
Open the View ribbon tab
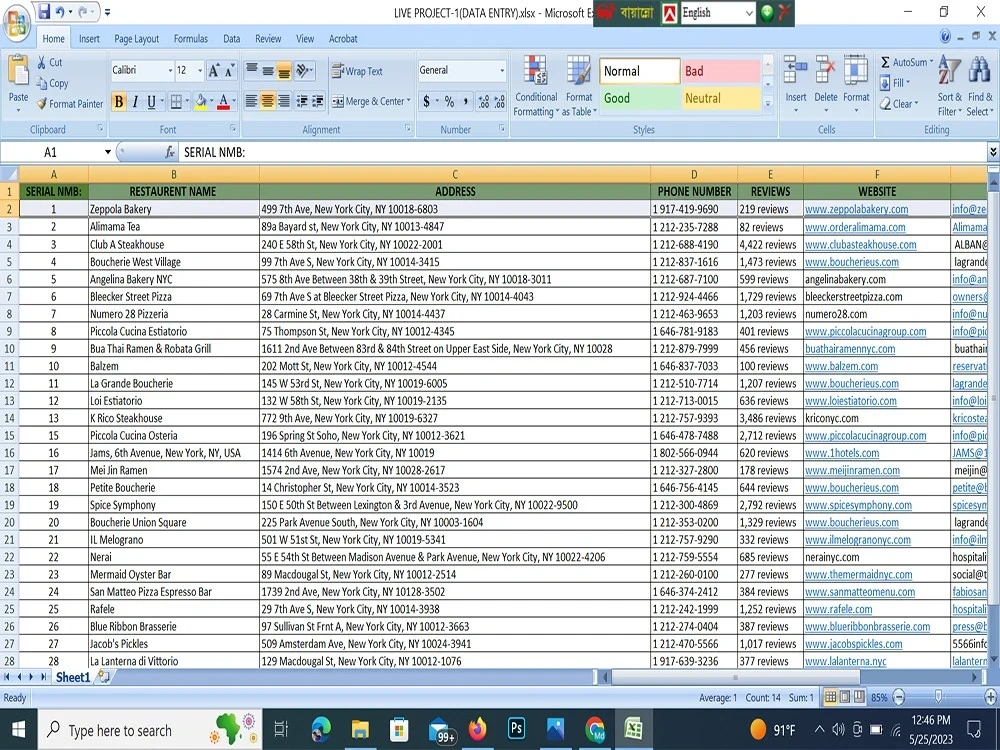tap(305, 39)
